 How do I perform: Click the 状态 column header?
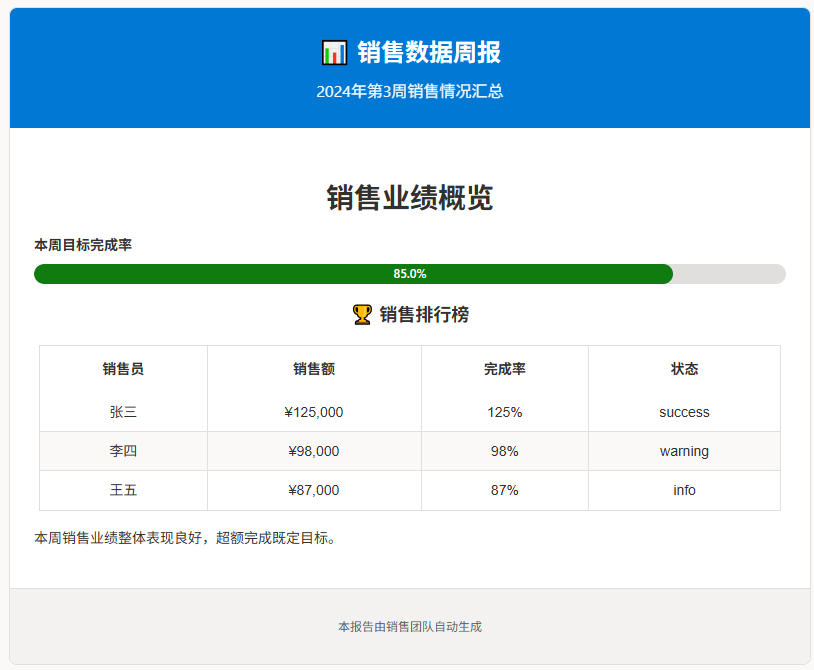point(684,369)
